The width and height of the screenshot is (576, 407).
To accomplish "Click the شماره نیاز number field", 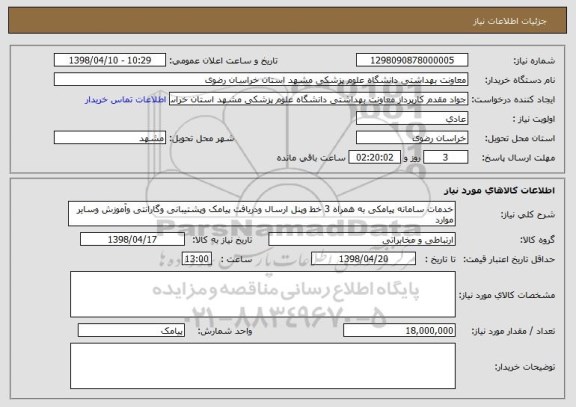I will [412, 60].
